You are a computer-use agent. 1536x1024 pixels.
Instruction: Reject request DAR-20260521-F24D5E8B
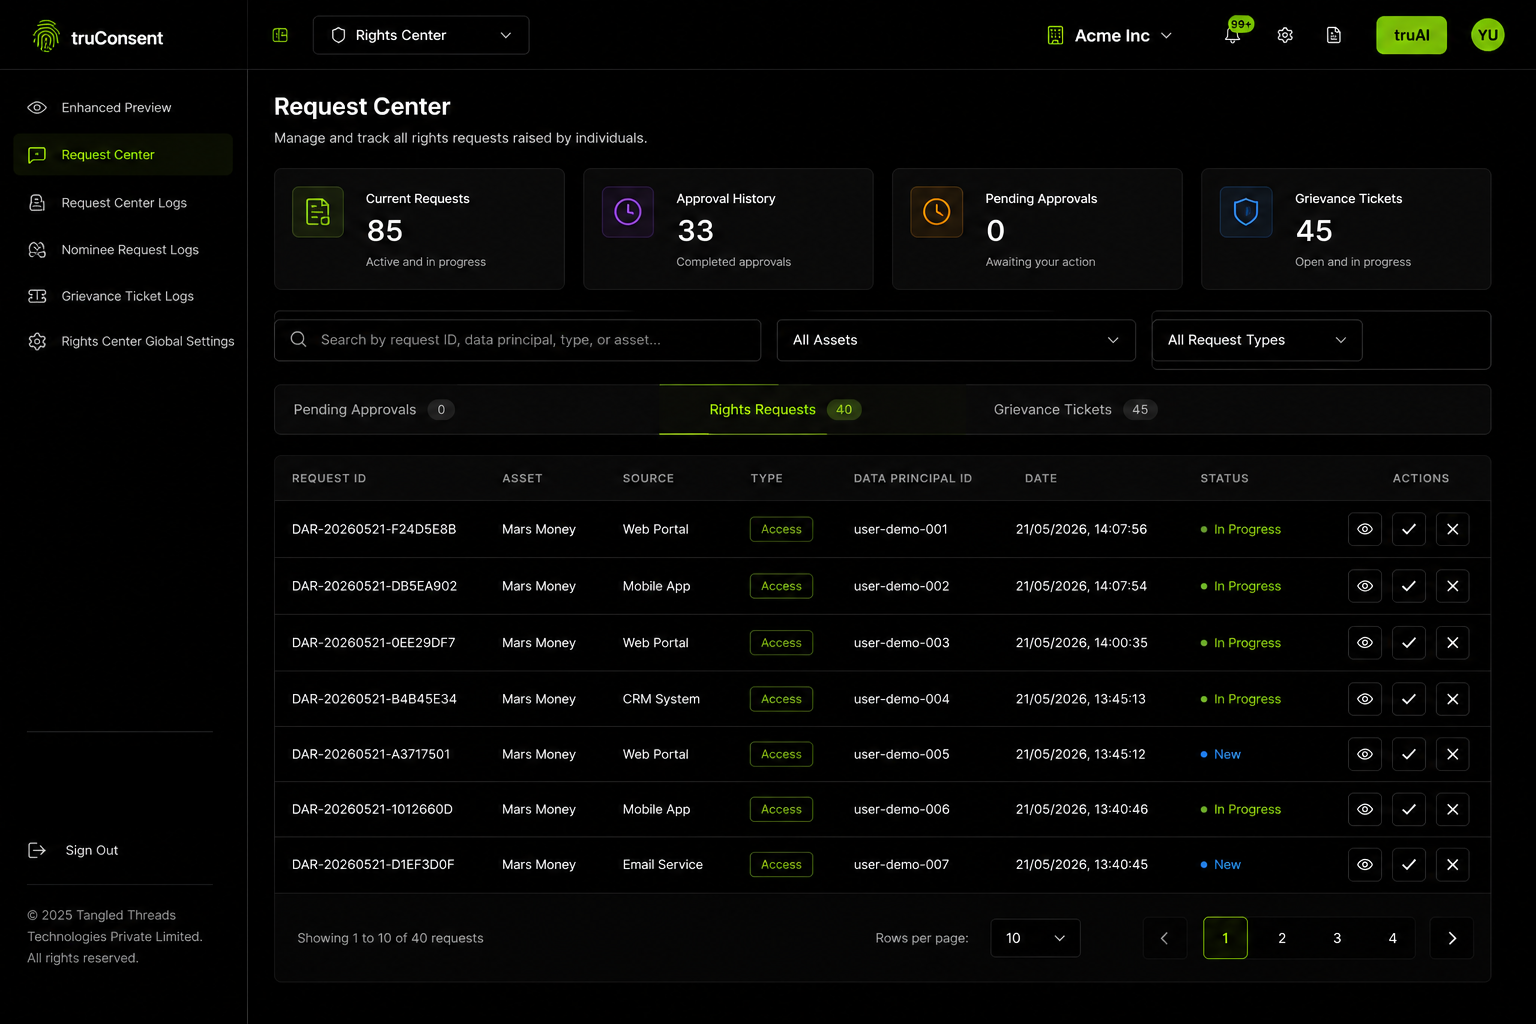tap(1453, 529)
